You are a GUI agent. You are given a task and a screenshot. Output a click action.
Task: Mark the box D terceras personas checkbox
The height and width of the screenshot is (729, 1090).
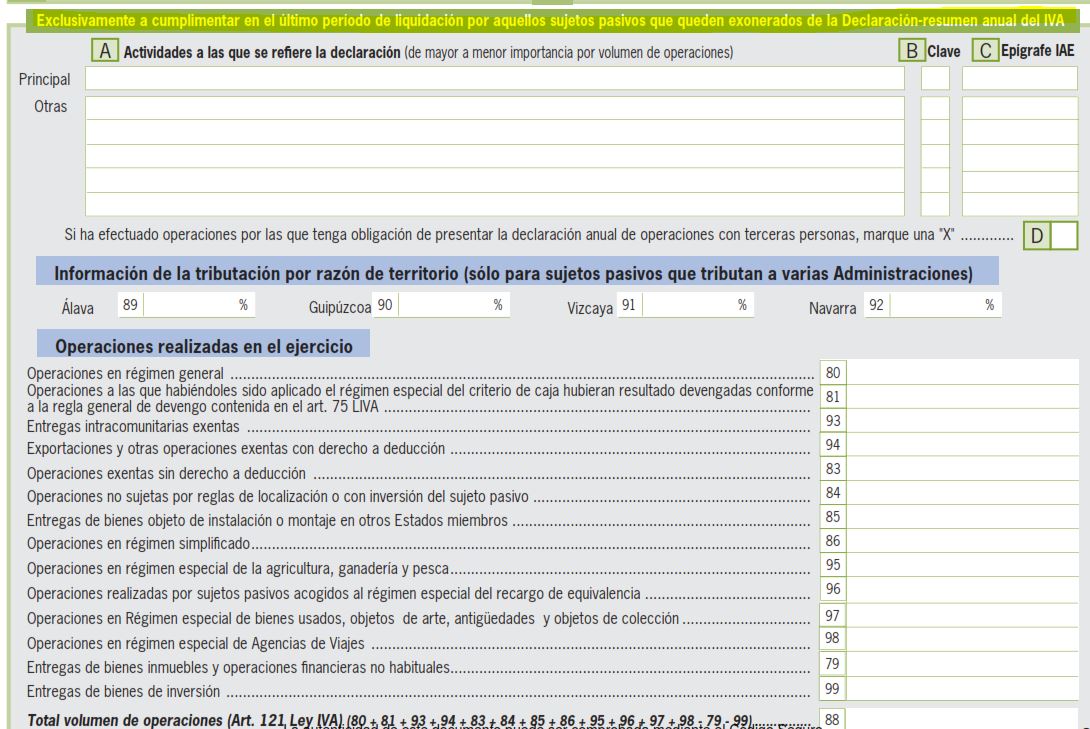click(1063, 236)
